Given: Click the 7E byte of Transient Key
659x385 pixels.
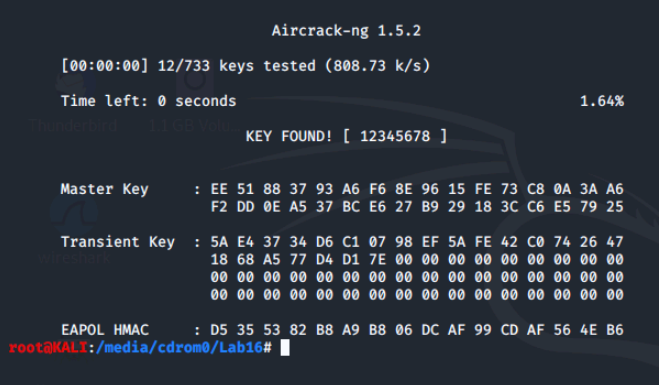Looking at the screenshot, I should pos(377,259).
